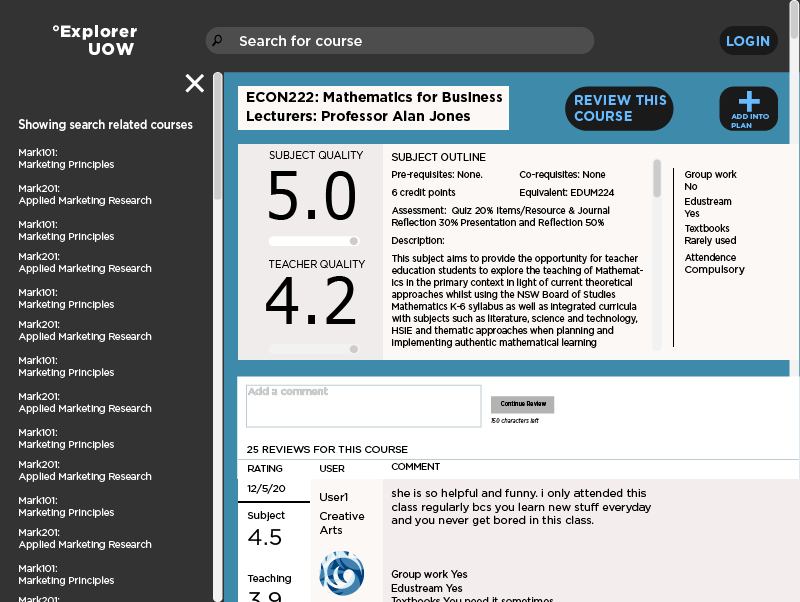The image size is (800, 602).
Task: Go to the Explorer UOW logo
Action: [x=95, y=40]
